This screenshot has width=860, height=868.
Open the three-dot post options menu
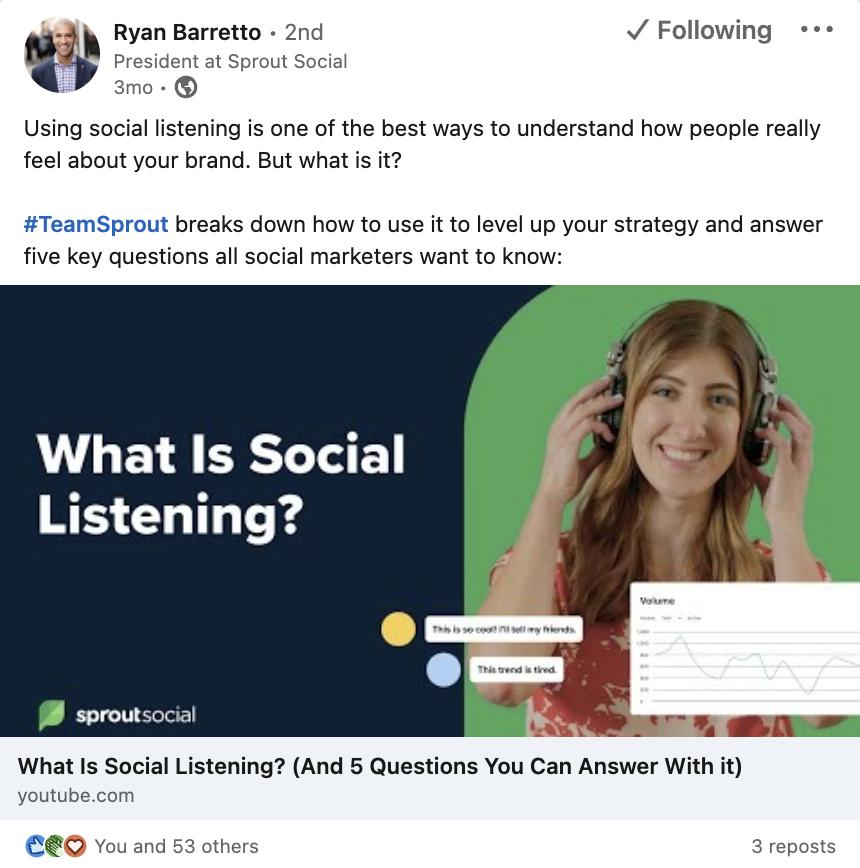tap(816, 31)
